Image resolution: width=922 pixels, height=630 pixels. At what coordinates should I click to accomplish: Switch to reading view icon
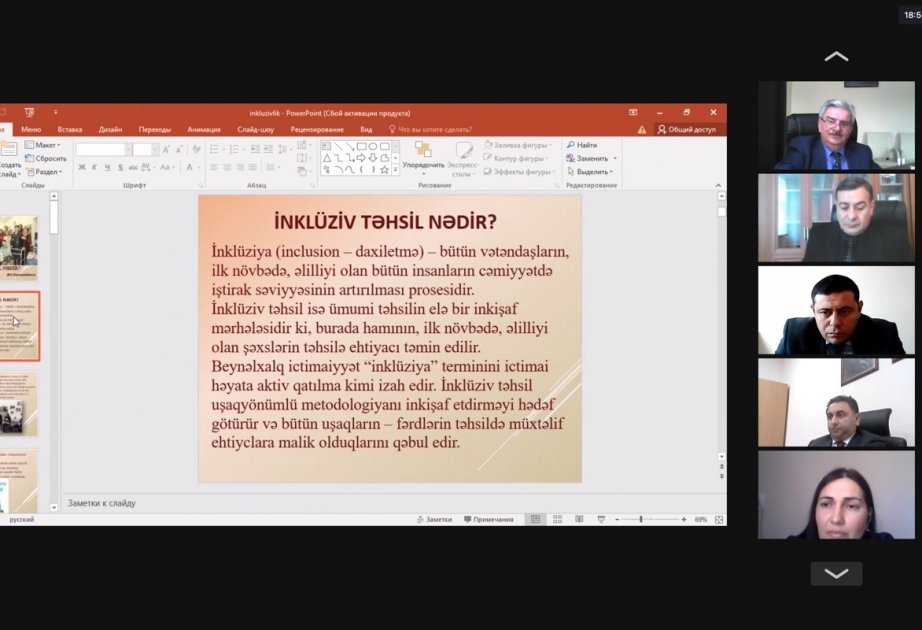click(579, 519)
